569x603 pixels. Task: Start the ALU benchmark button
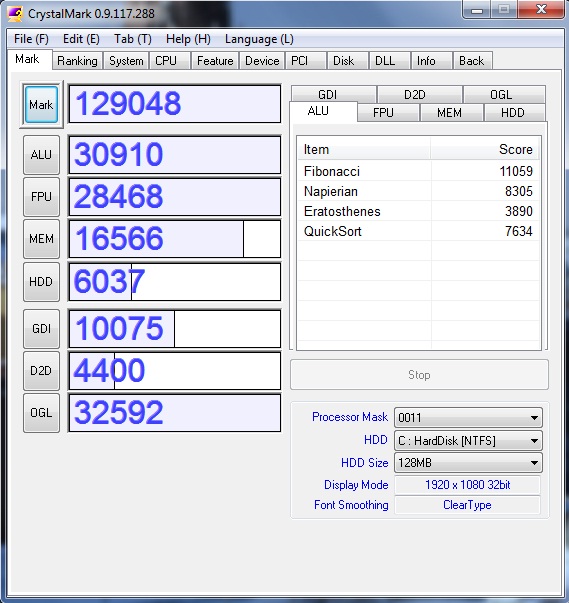tap(41, 155)
